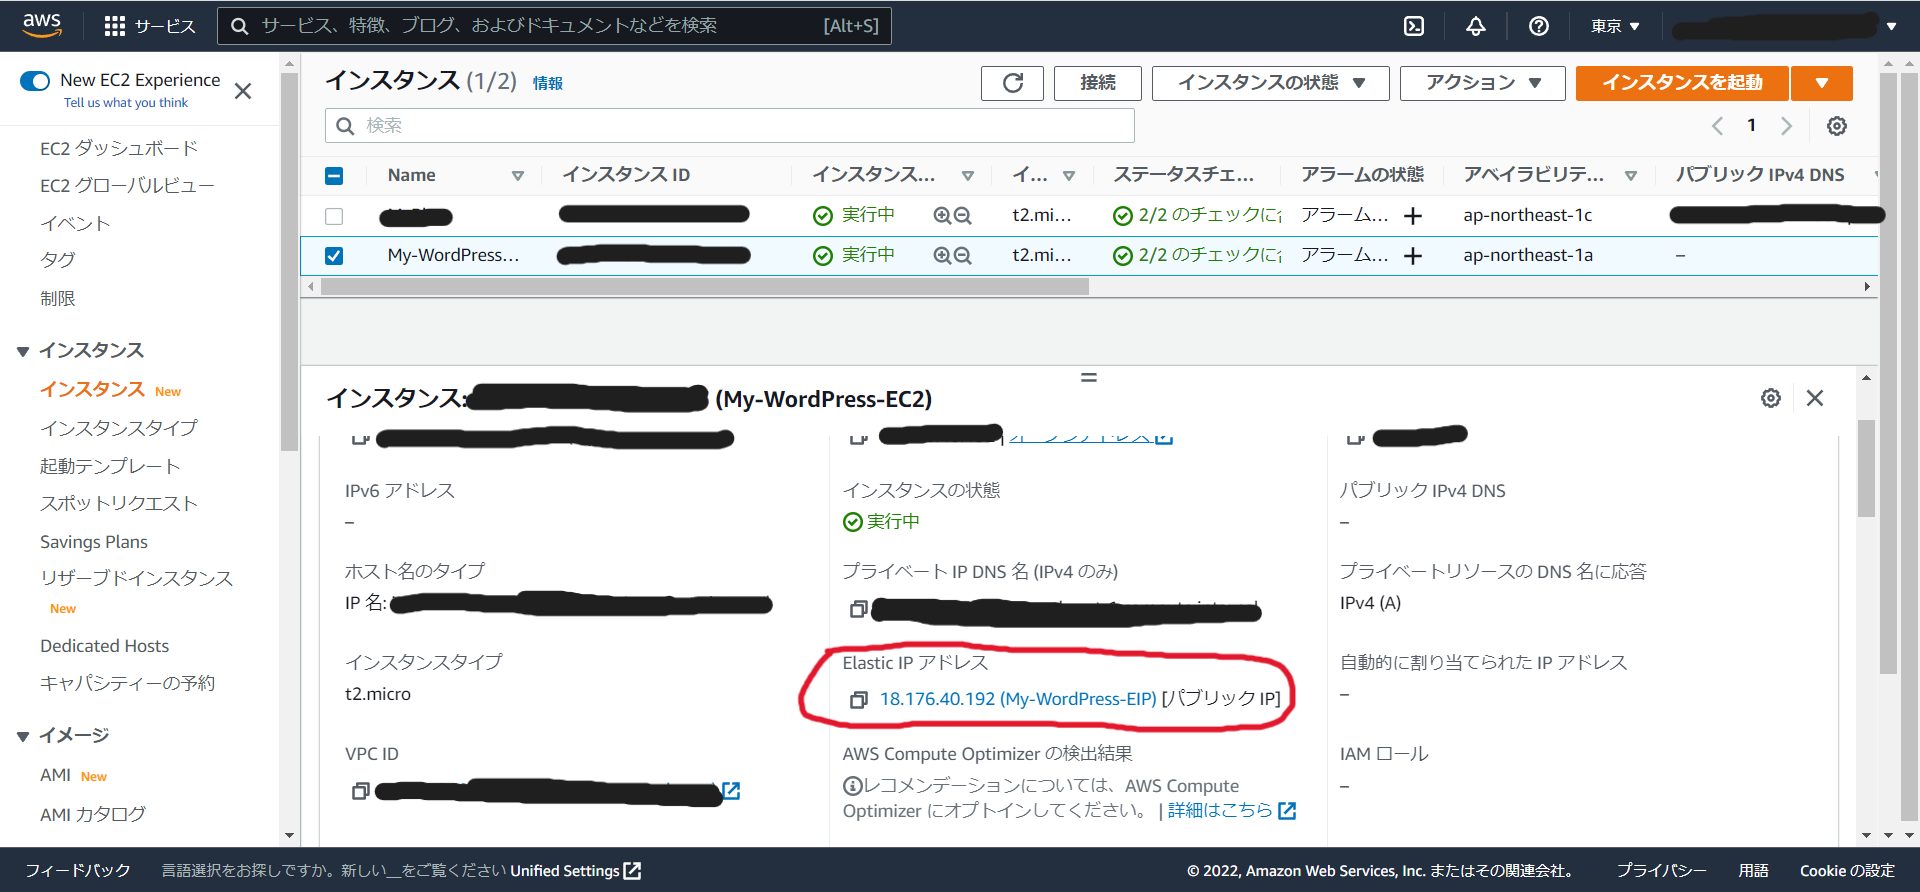Zoom in icon on first instance row
Viewport: 1920px width, 892px height.
[x=942, y=215]
